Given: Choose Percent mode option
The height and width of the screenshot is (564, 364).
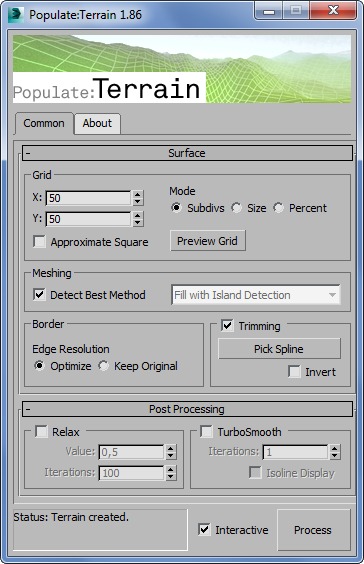Looking at the screenshot, I should tap(278, 208).
